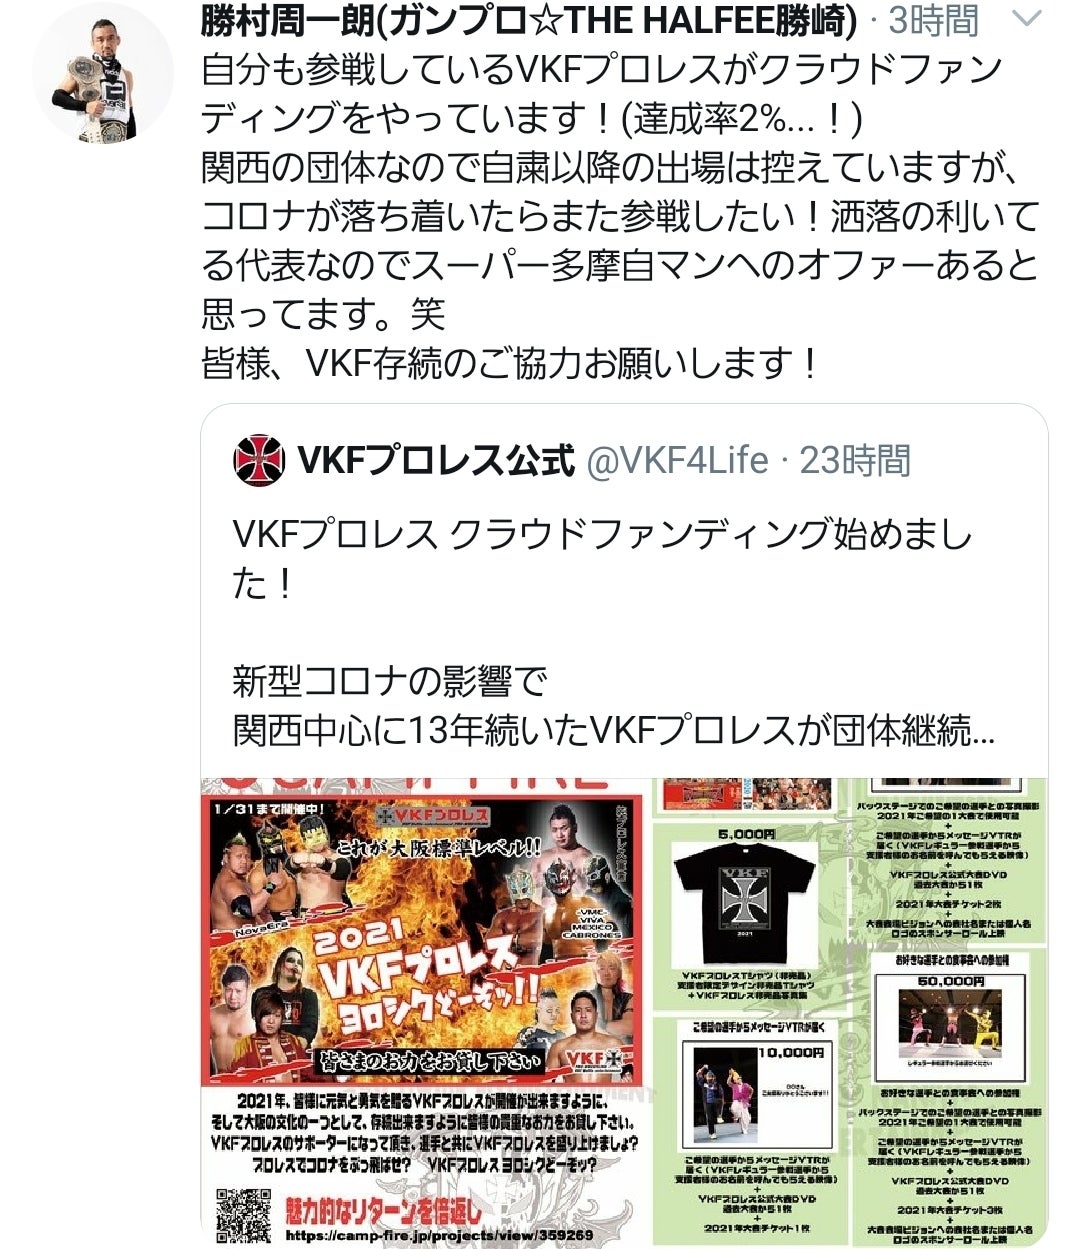The image size is (1079, 1249).
Task: Open display name 勝村周一朗(ガンプロ☆THE HALFEE勝崎)
Action: pyautogui.click(x=529, y=20)
